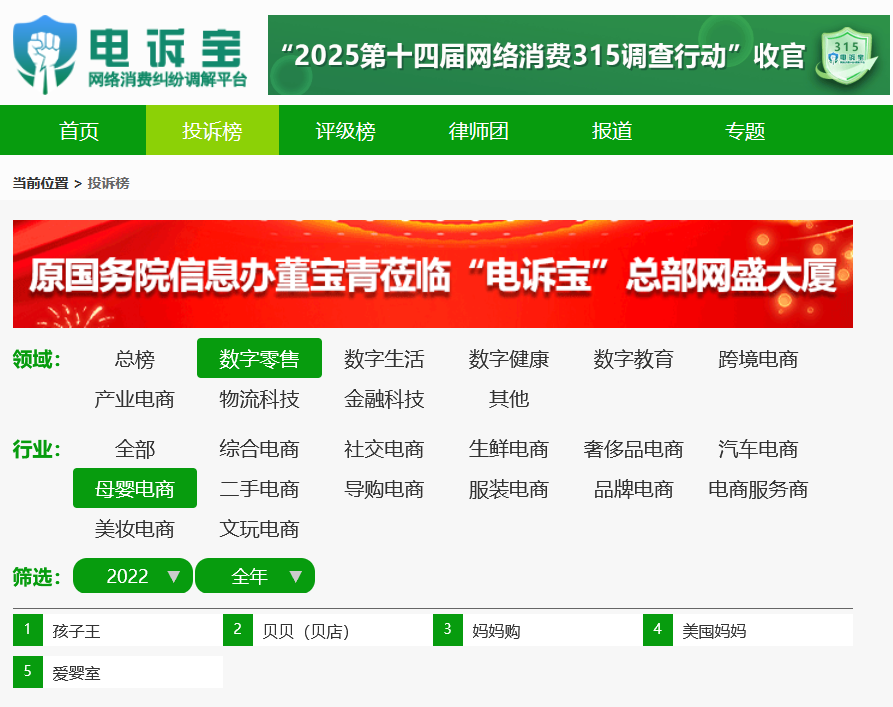Select 物流科技 domain filter
This screenshot has height=707, width=893.
point(259,399)
